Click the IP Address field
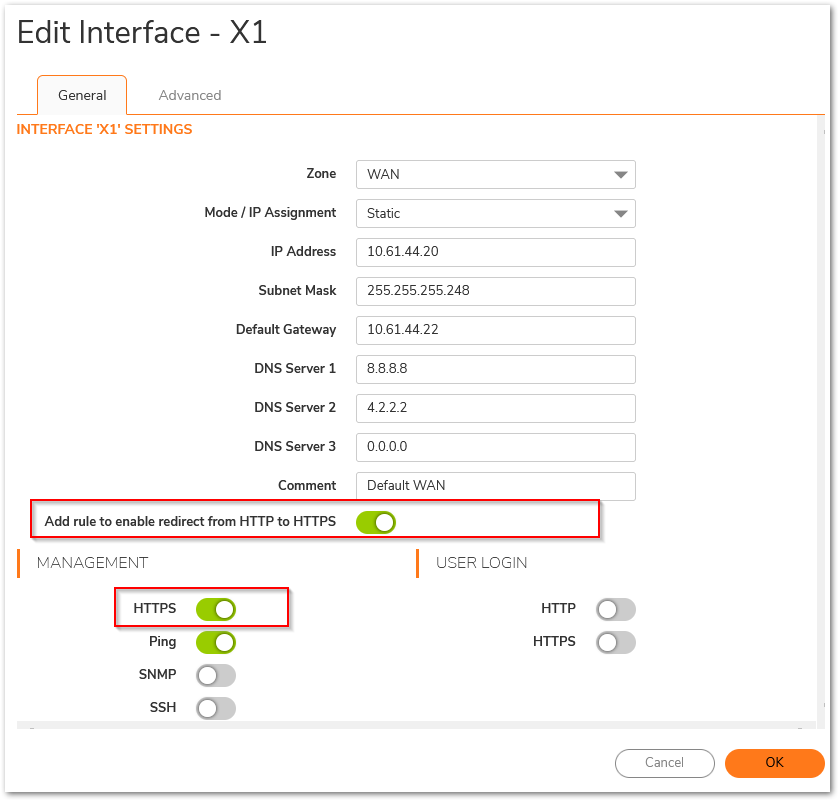Image resolution: width=839 pixels, height=801 pixels. pyautogui.click(x=495, y=253)
